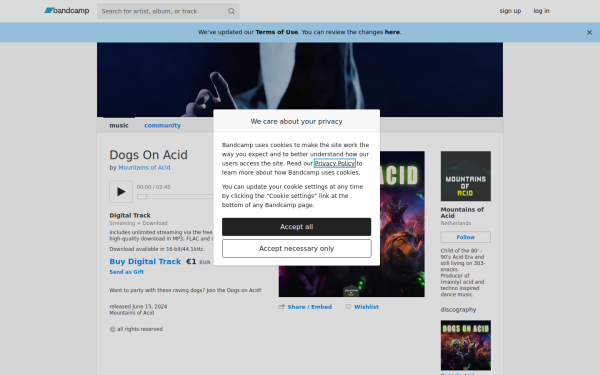
Task: Click the 'Digital Track' heading
Action: 130,215
